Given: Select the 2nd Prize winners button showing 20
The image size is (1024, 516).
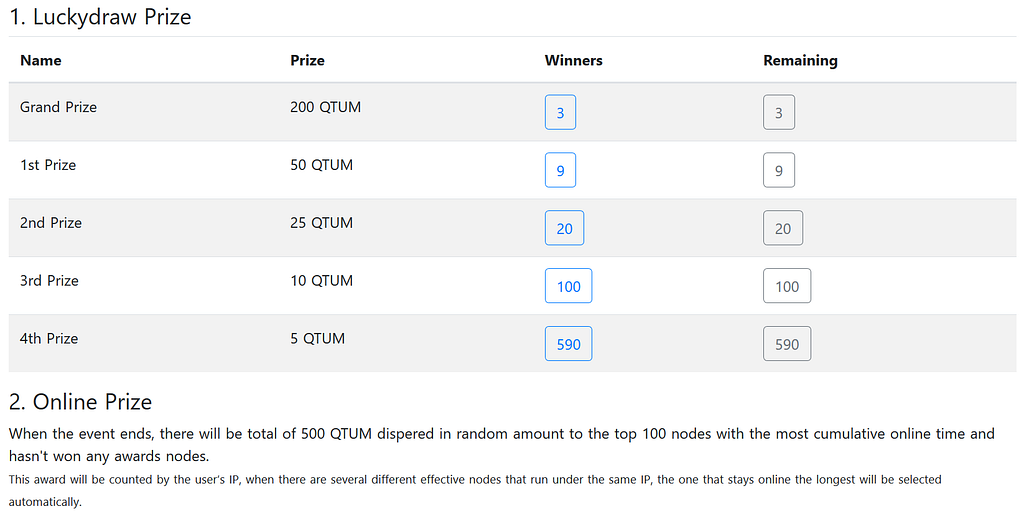Looking at the screenshot, I should click(x=564, y=228).
